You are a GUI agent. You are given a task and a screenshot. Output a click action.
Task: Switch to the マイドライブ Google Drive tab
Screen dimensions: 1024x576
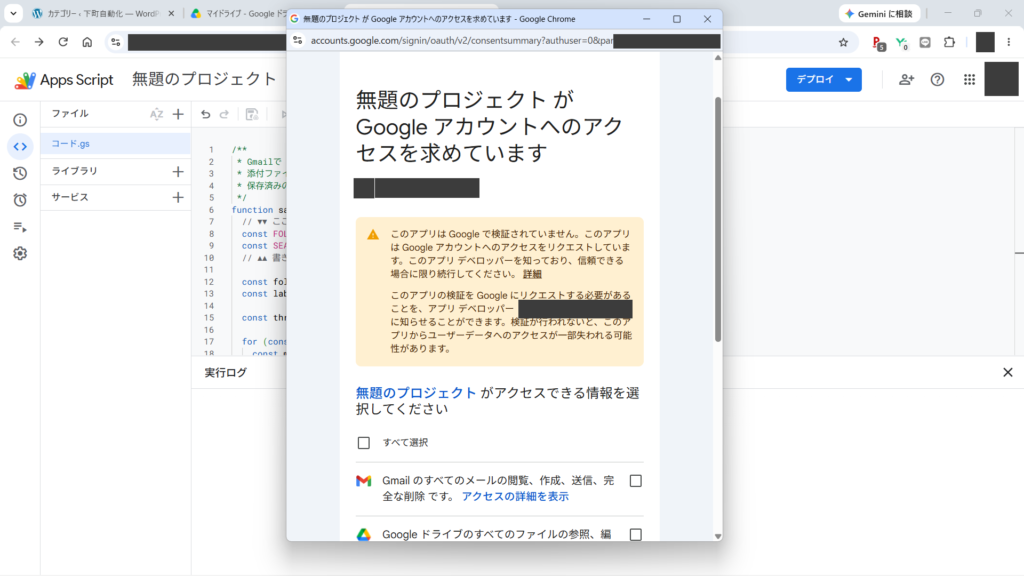[238, 13]
